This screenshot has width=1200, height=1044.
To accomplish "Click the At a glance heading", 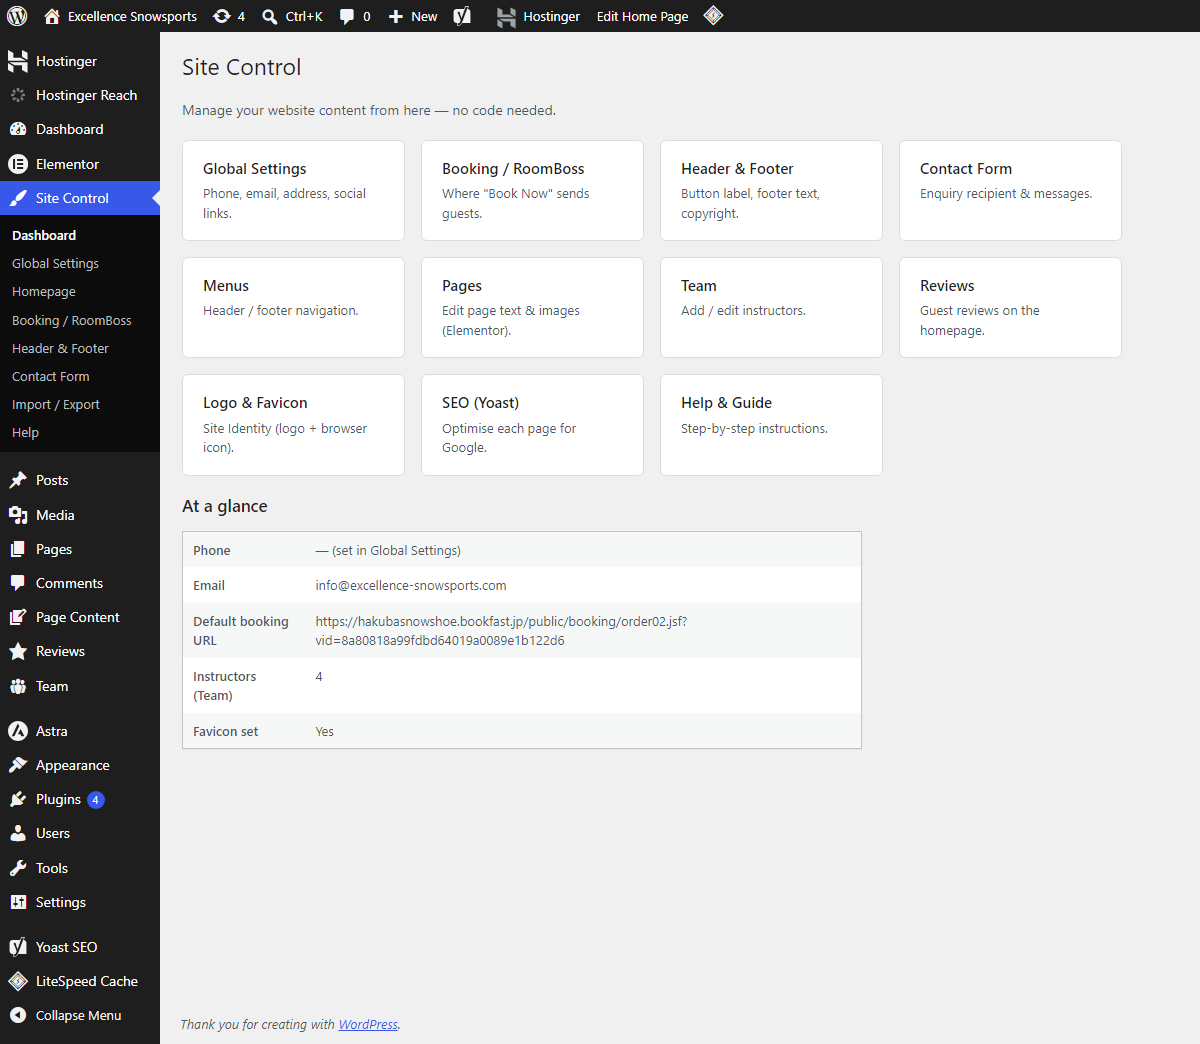I will tap(225, 506).
